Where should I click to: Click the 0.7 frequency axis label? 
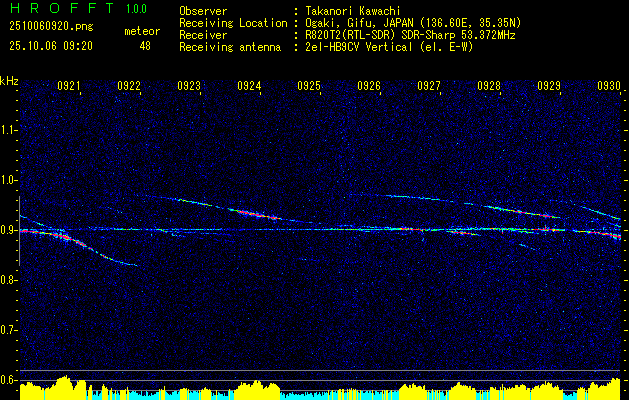click(9, 329)
